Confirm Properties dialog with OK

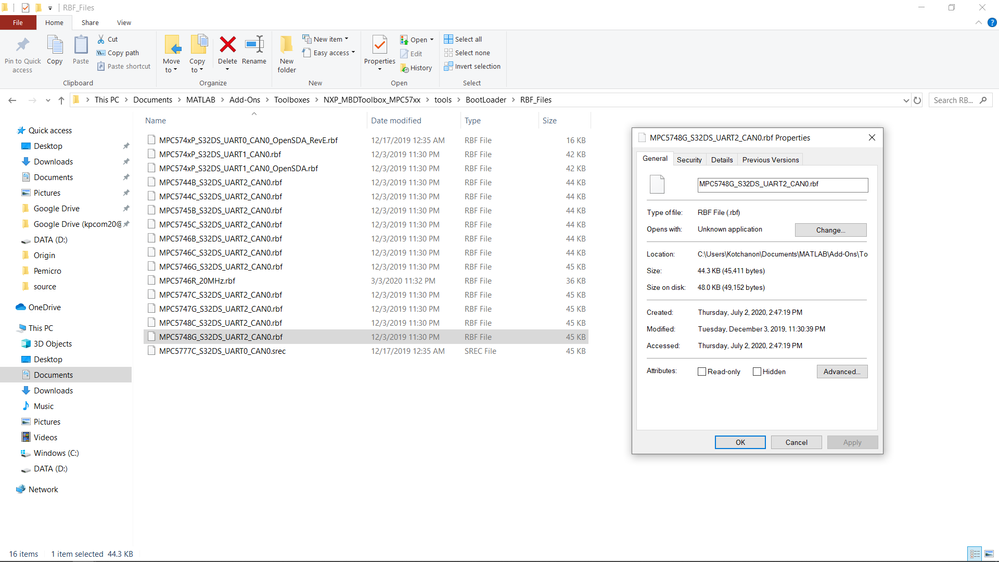pyautogui.click(x=740, y=442)
